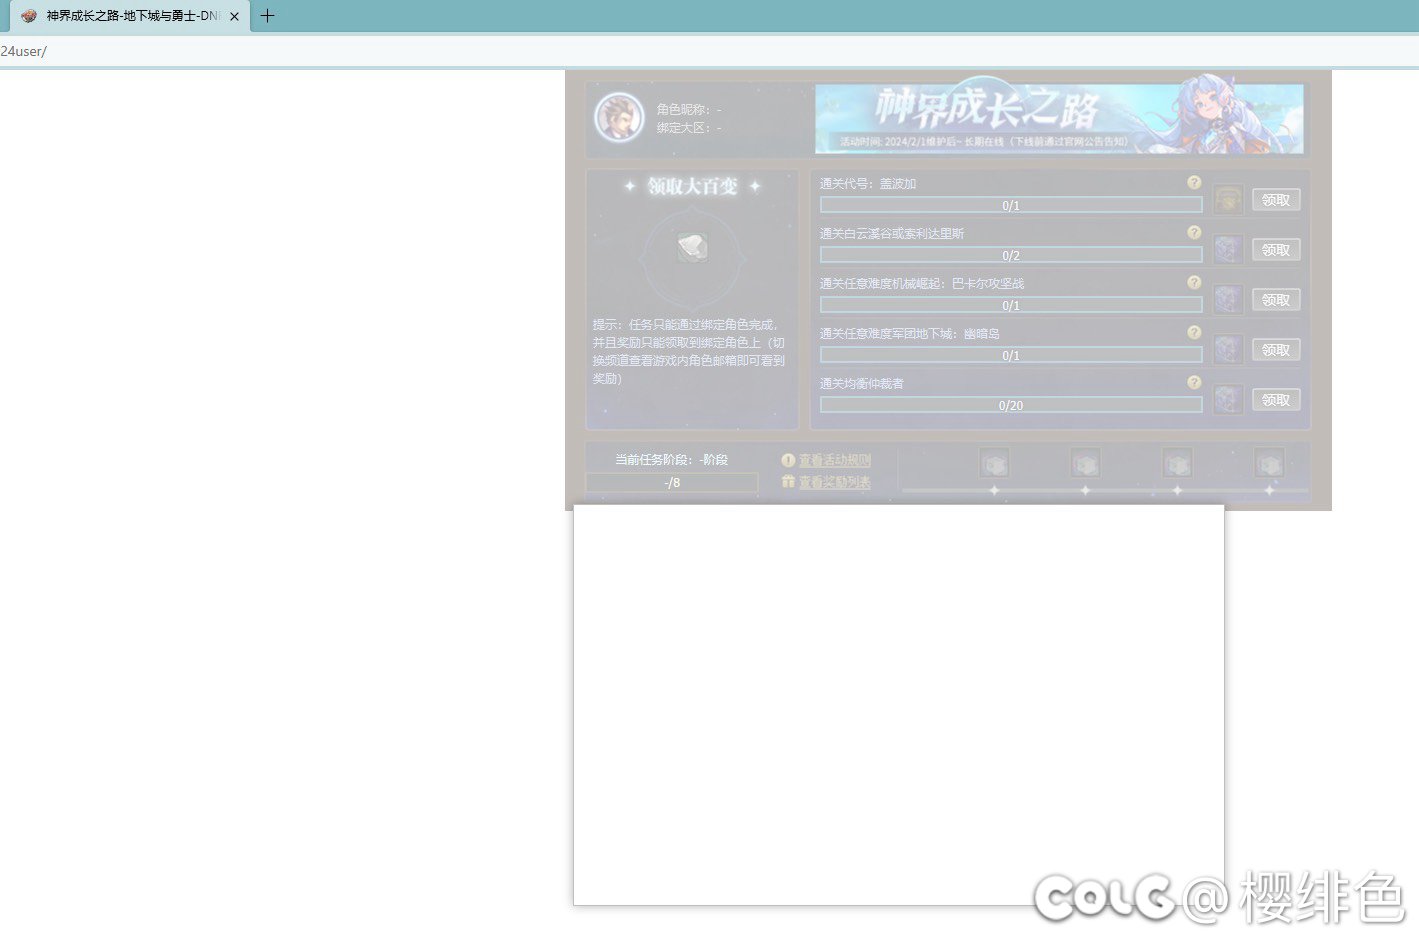Click the 大百变 item icon
Viewport: 1419px width, 951px height.
[x=692, y=247]
